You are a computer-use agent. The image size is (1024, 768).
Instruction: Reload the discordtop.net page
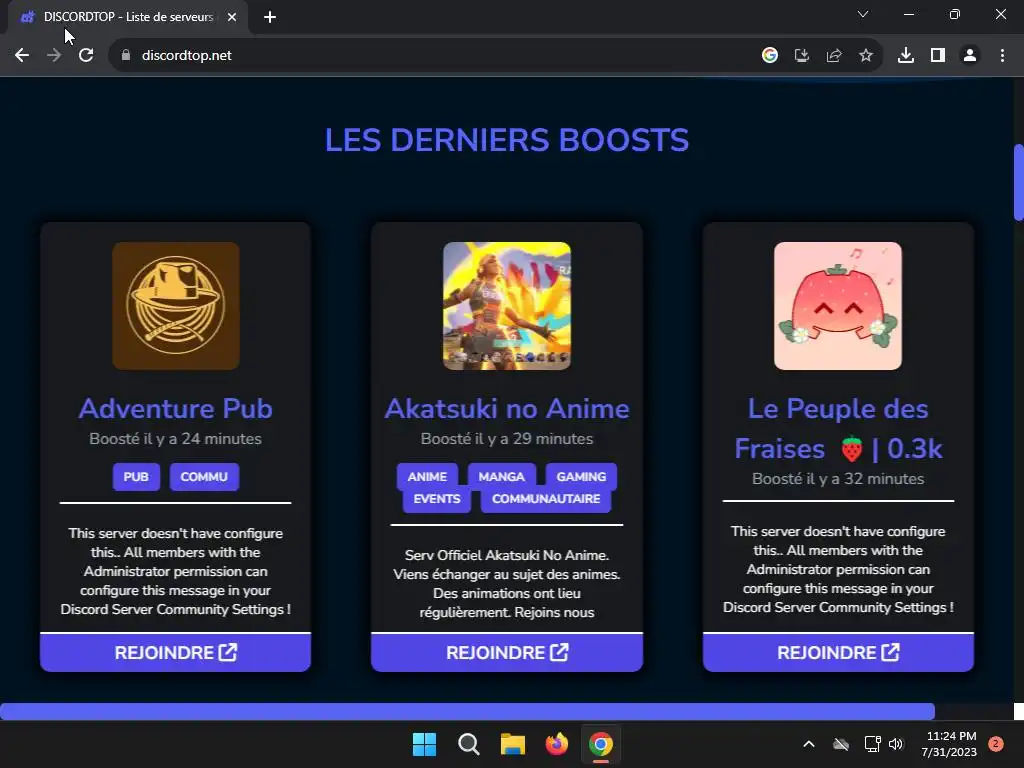(x=86, y=56)
